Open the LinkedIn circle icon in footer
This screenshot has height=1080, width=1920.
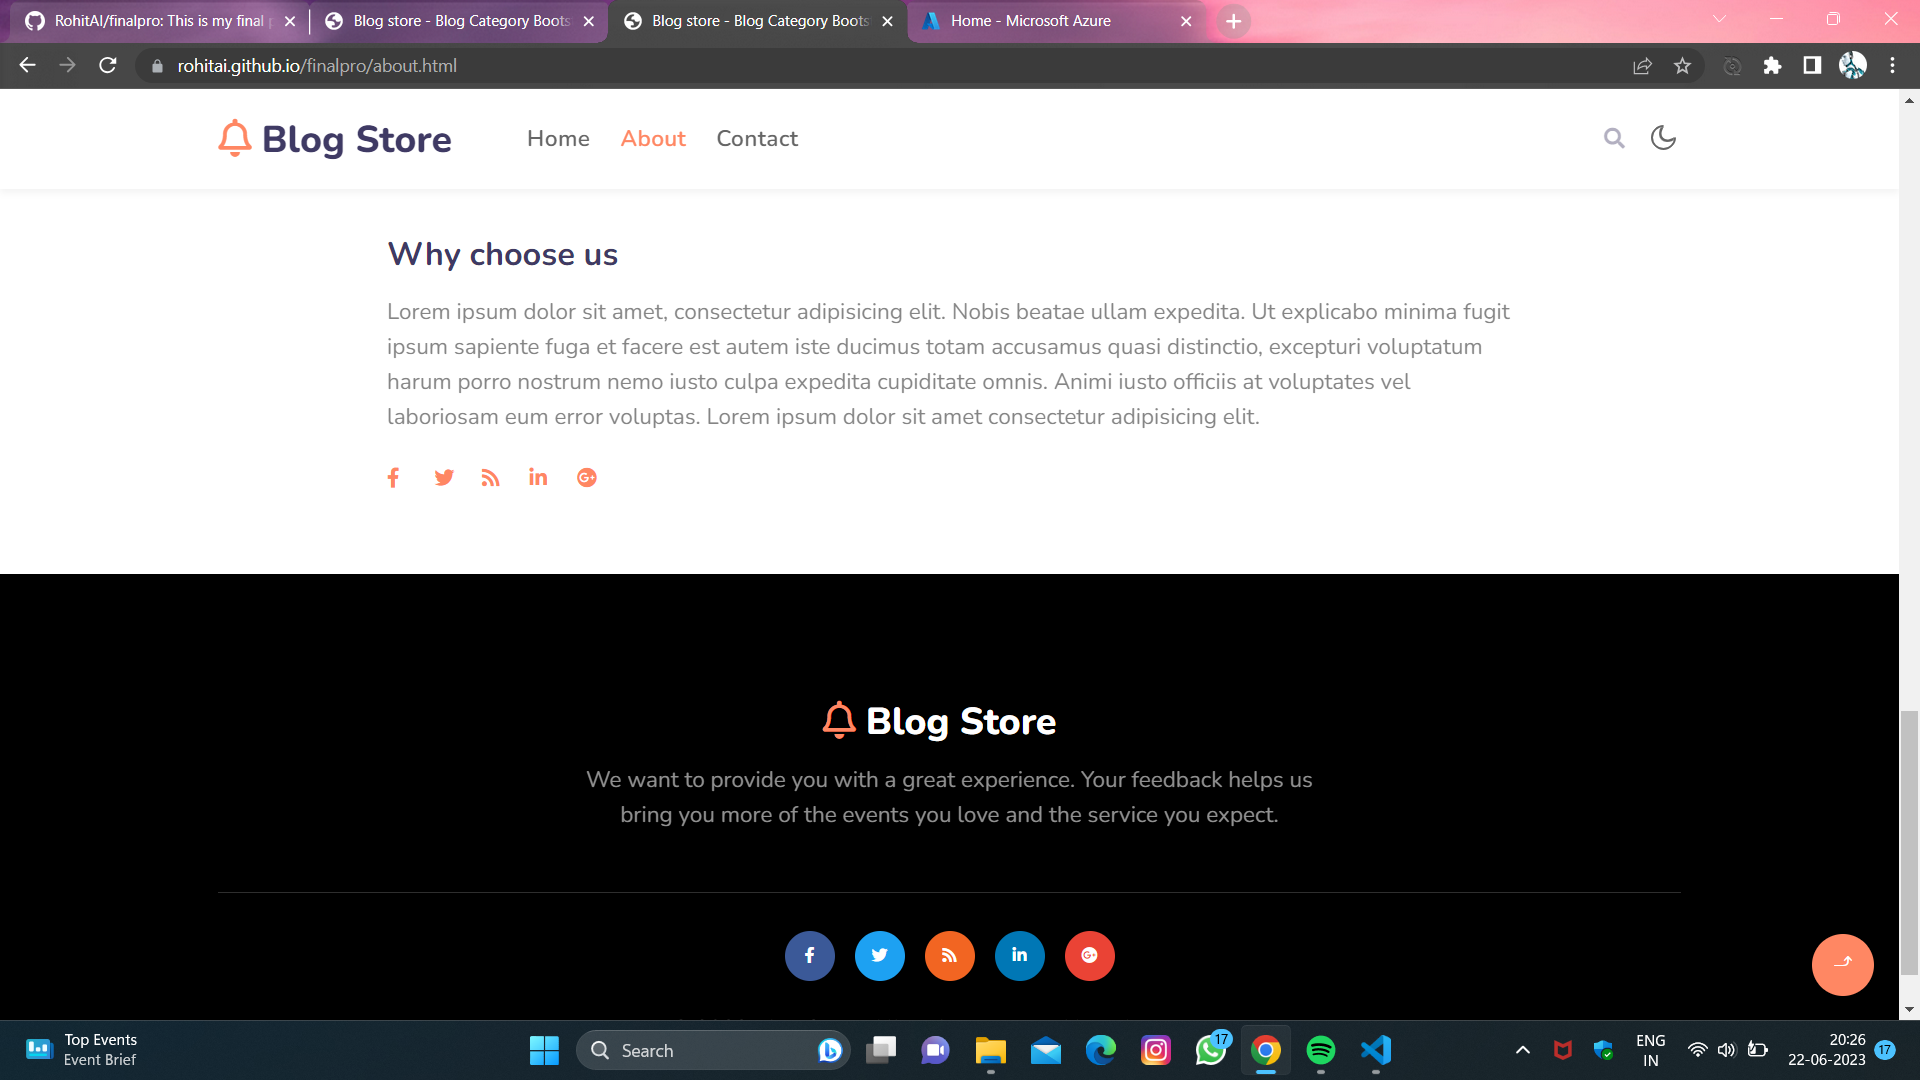[1019, 955]
